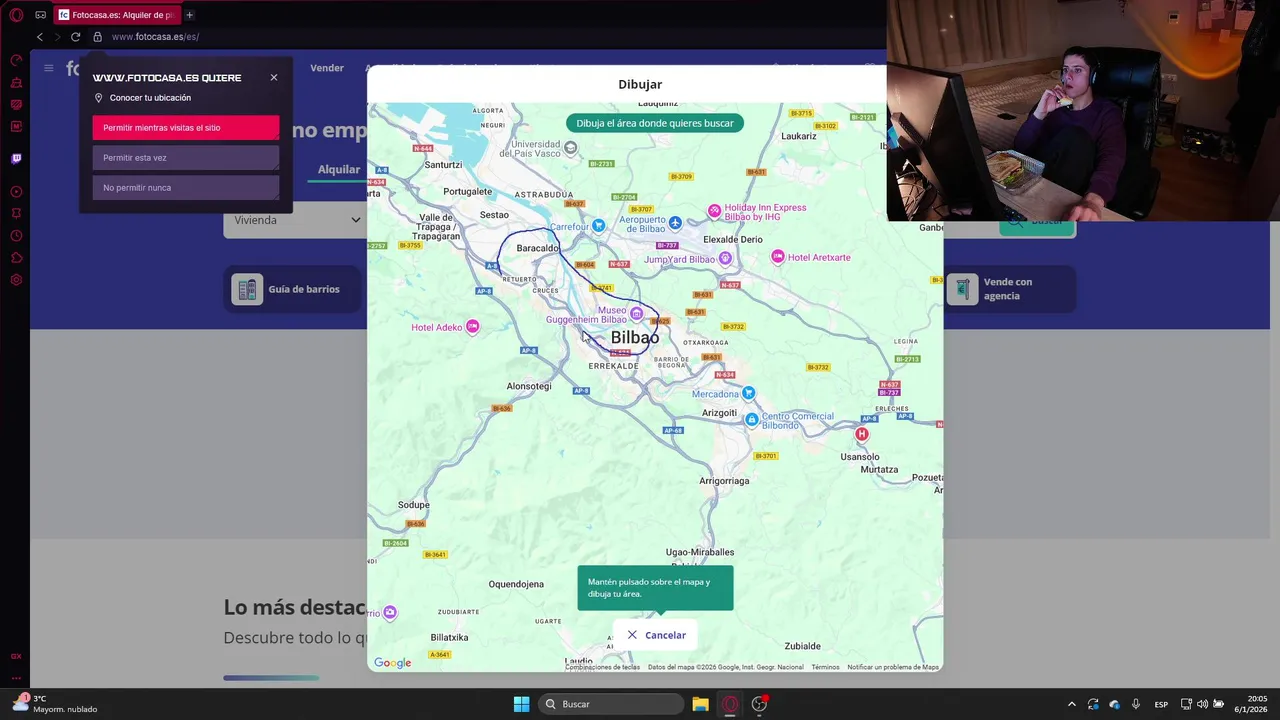
Task: Click the Términos link on the map
Action: point(825,667)
